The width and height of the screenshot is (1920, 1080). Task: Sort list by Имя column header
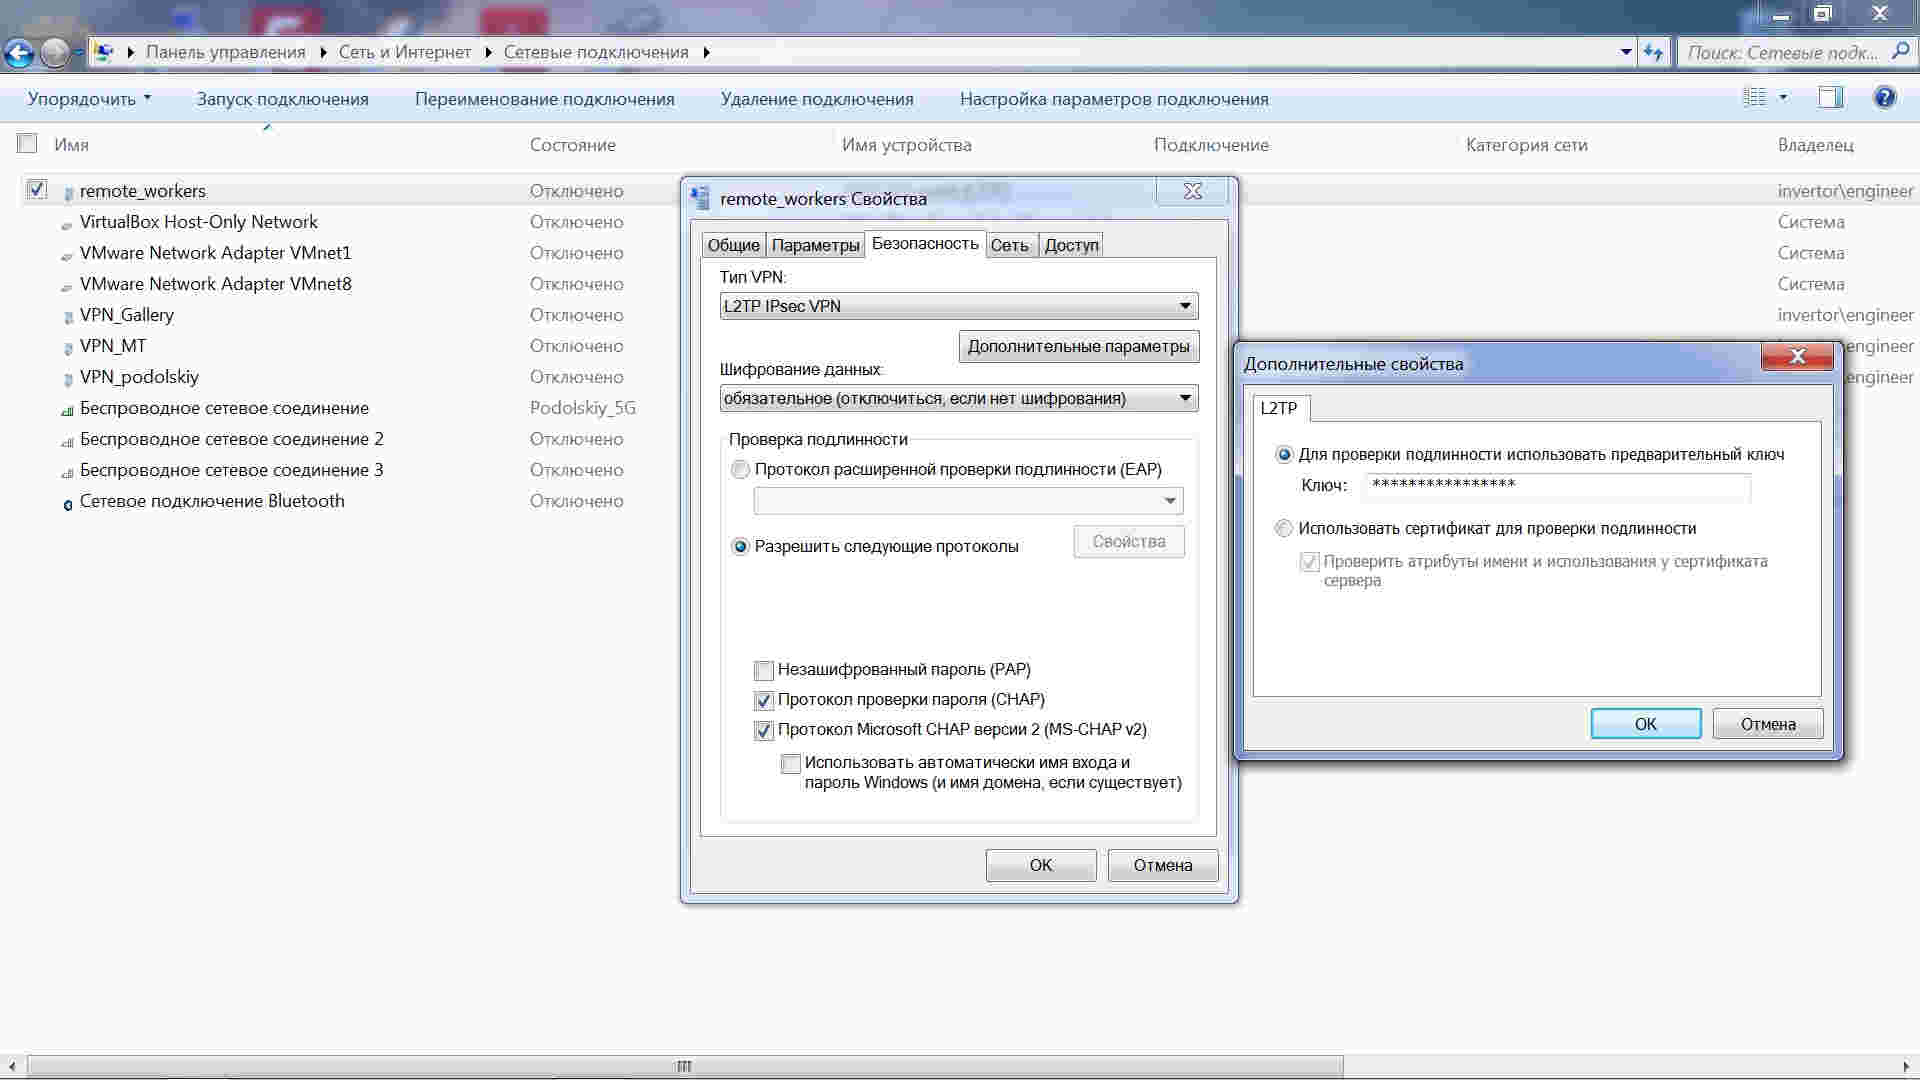pyautogui.click(x=71, y=145)
